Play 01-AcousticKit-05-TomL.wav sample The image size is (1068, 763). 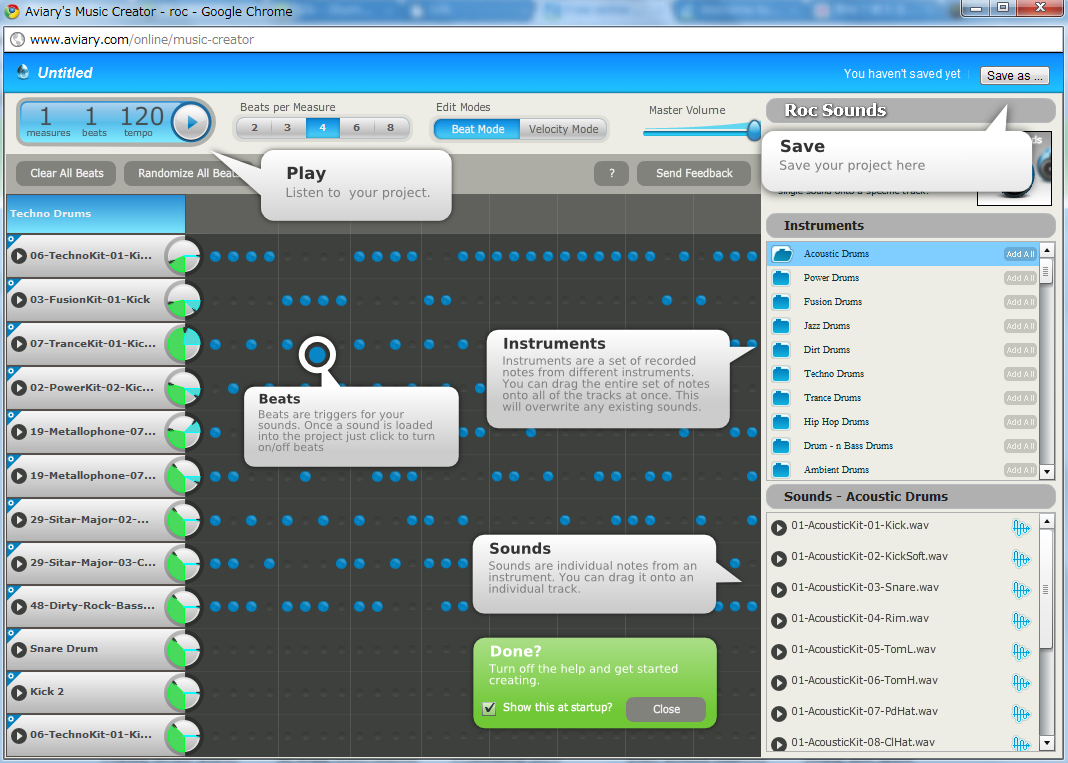pos(779,651)
